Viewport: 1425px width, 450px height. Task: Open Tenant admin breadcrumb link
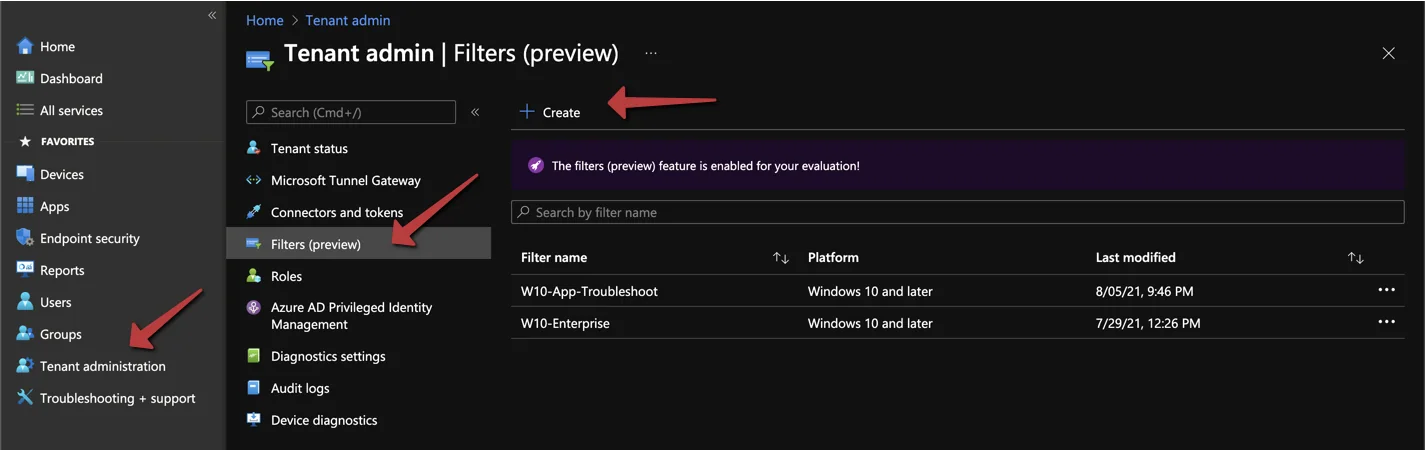pos(348,20)
